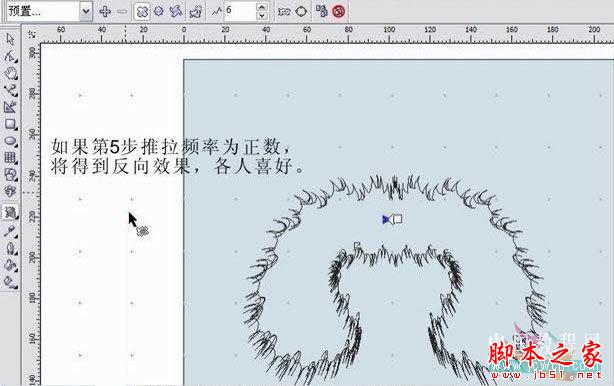Screen dimensions: 614x386
Task: Click Copy Distortion Properties icon
Action: click(321, 11)
